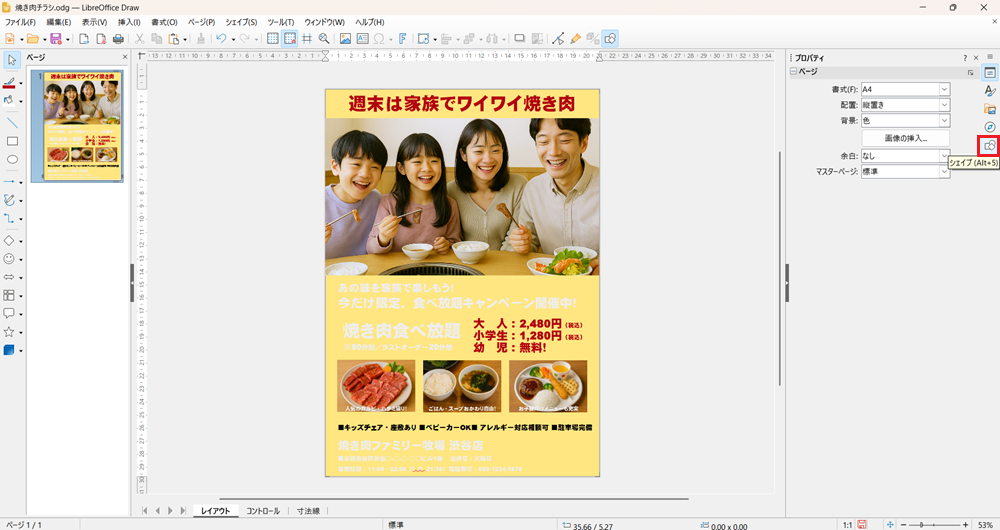The image size is (1000, 530).
Task: Open the Fontwork text icon
Action: tap(402, 39)
